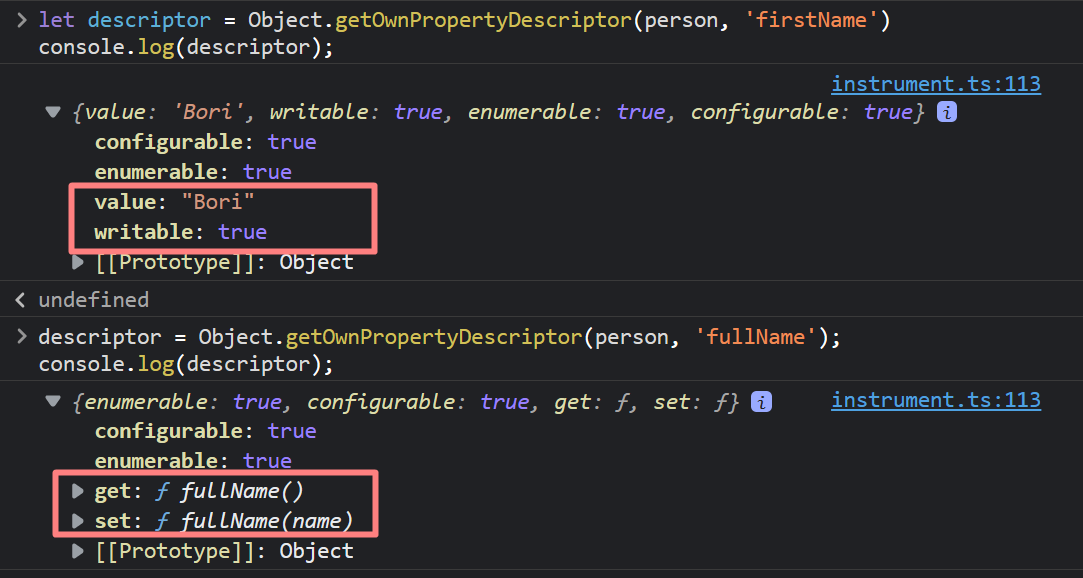
Task: Collapse the fullName descriptor object
Action: pos(53,401)
